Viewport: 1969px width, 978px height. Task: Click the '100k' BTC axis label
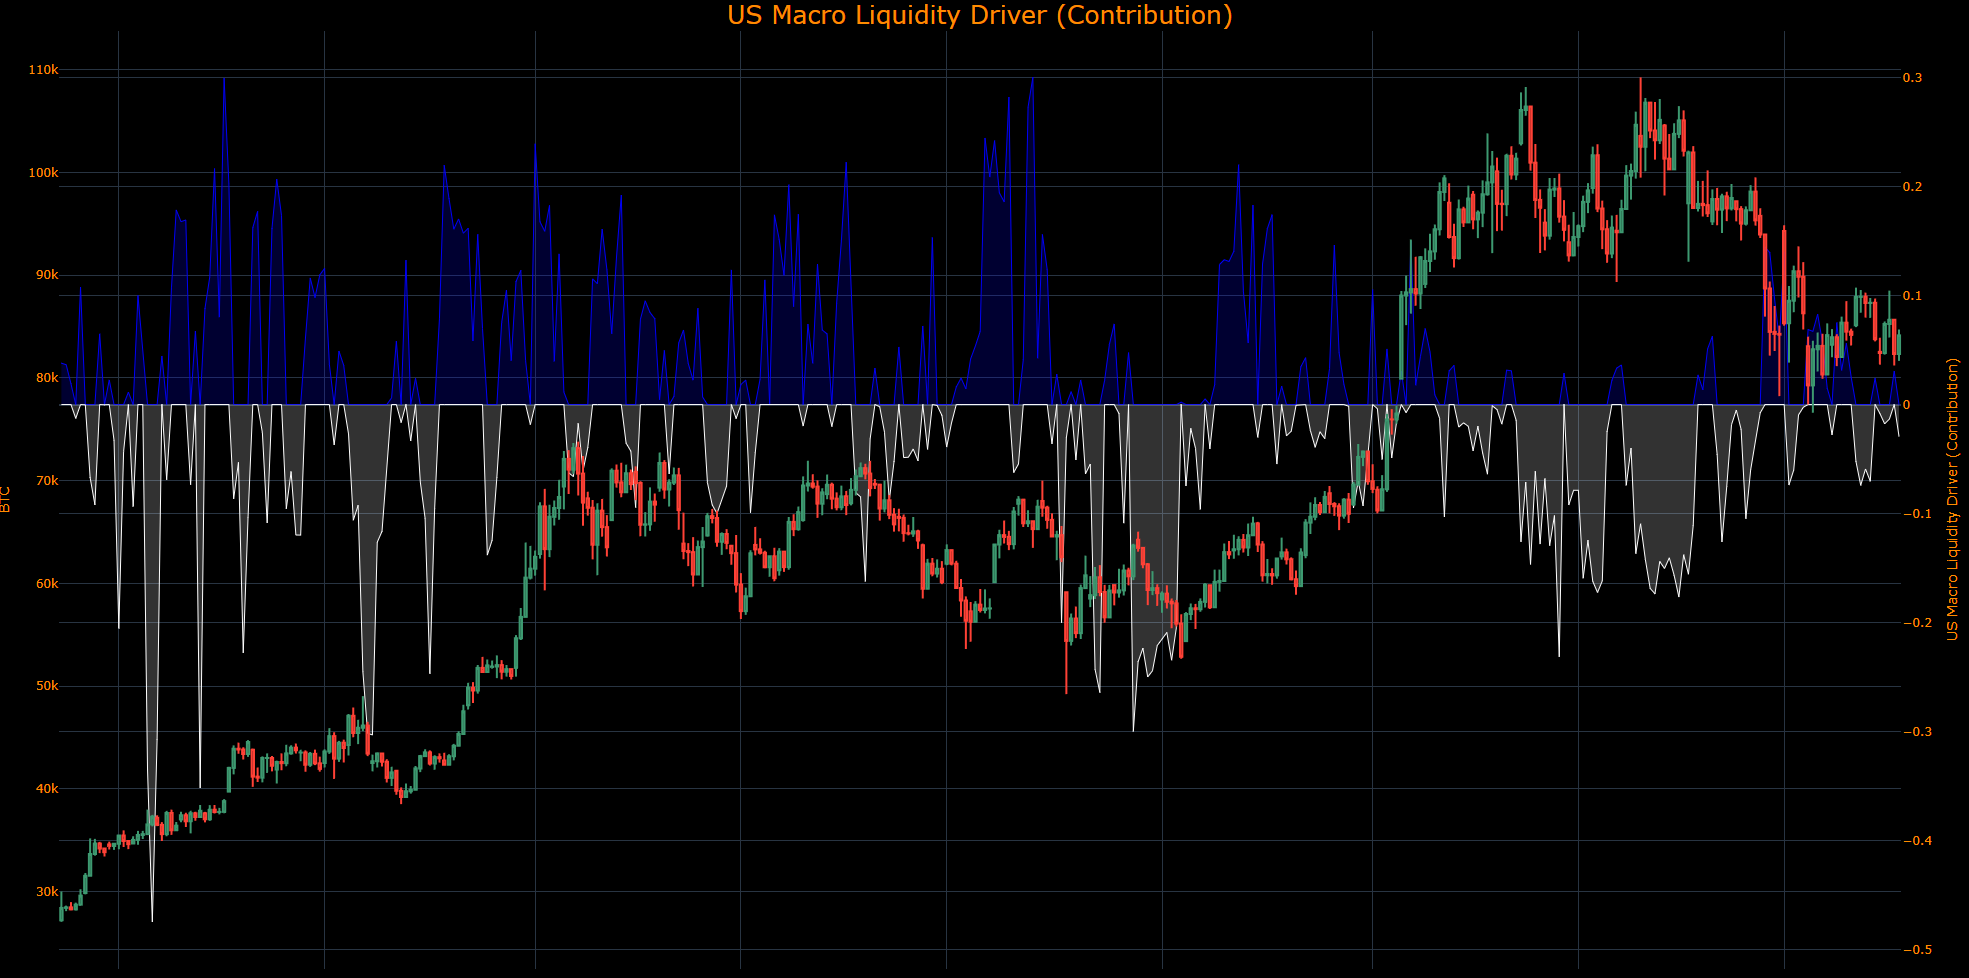tap(43, 173)
